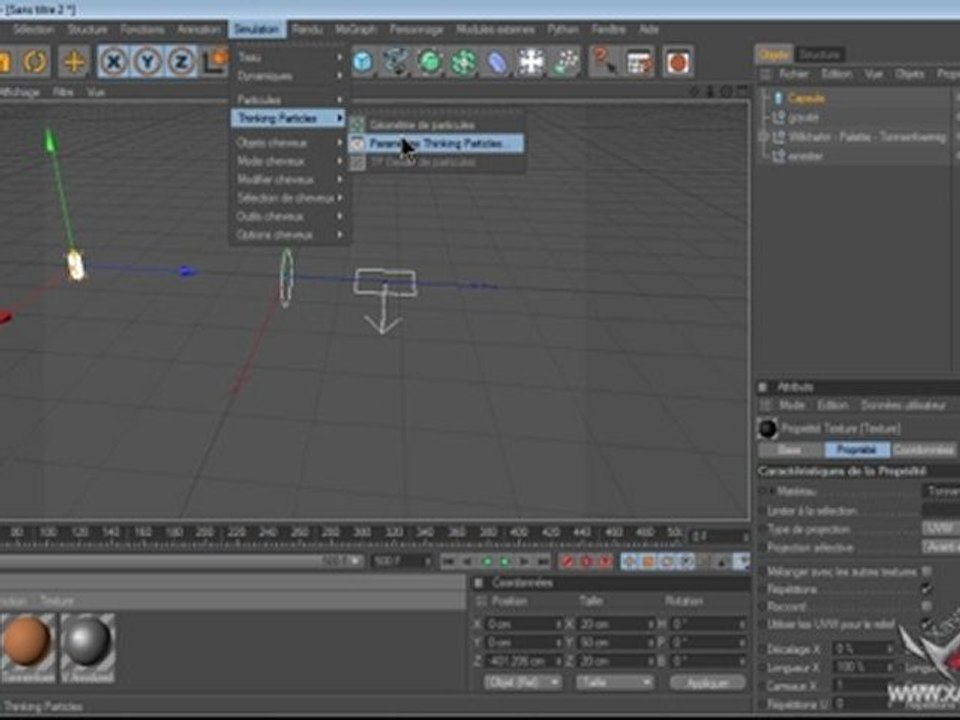
Task: Click the timeline preview range scrollbar
Action: [x=182, y=561]
